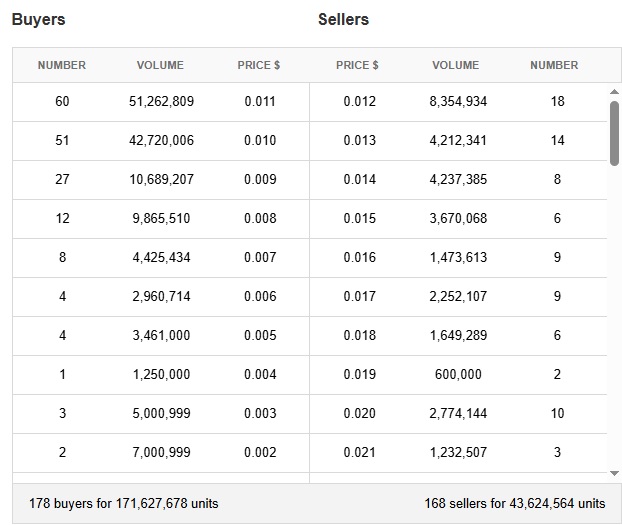Select seller volume 1,473,613
The width and height of the screenshot is (622, 525).
pos(458,258)
